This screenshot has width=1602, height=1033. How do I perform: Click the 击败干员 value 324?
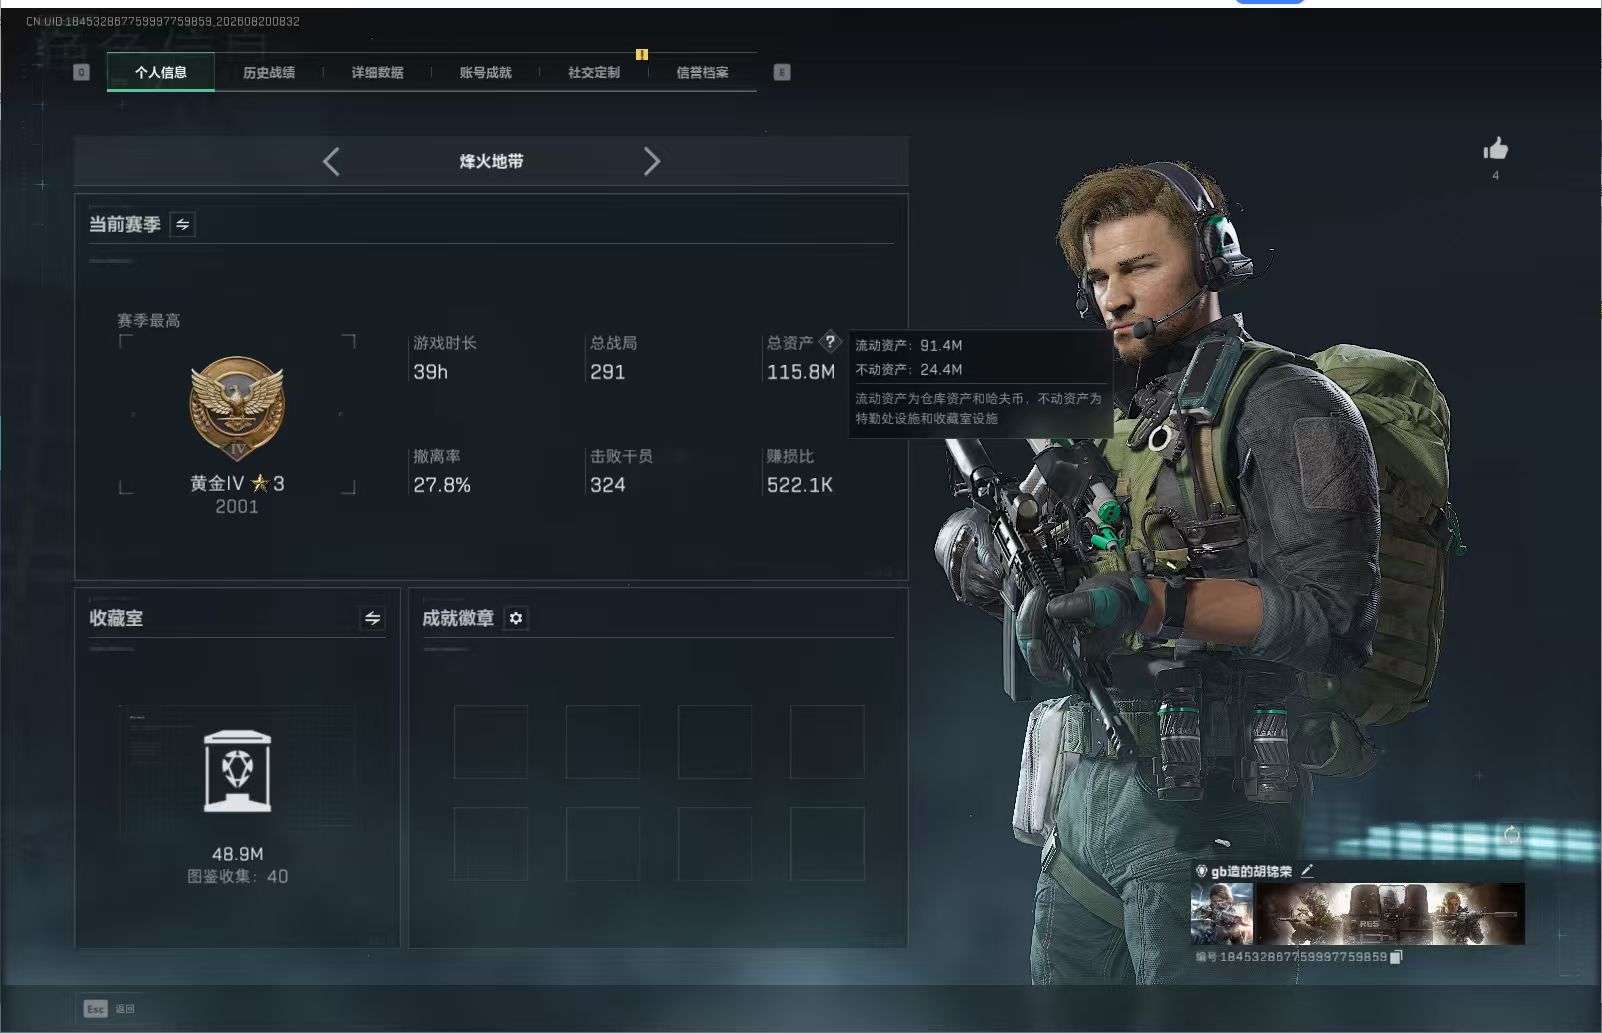click(608, 485)
